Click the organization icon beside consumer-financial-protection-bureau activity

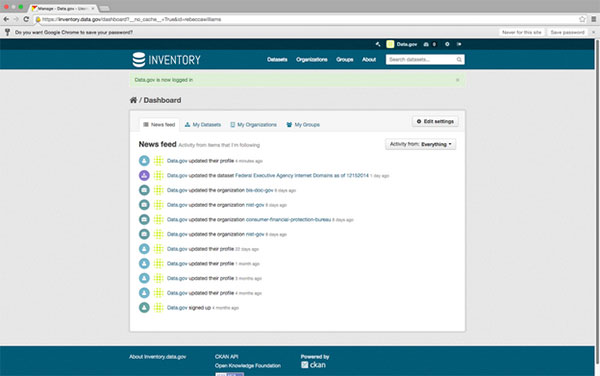point(144,220)
